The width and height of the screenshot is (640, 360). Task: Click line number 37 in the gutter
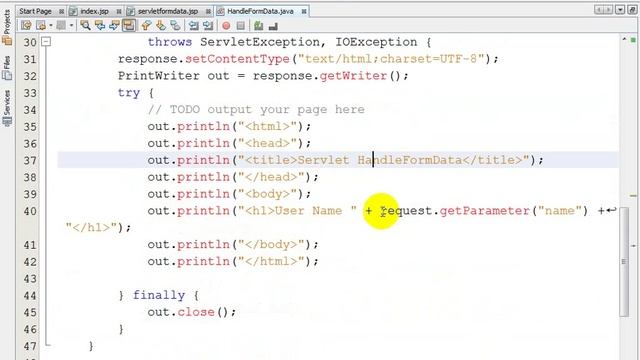pos(30,160)
